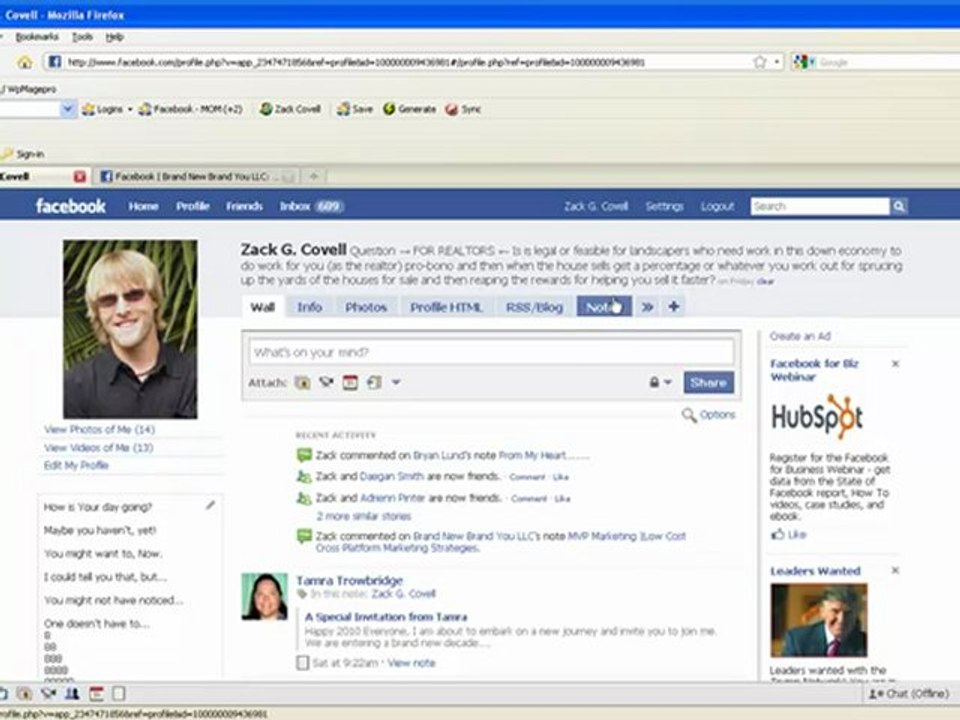Expand 2 more similar stories

(364, 516)
